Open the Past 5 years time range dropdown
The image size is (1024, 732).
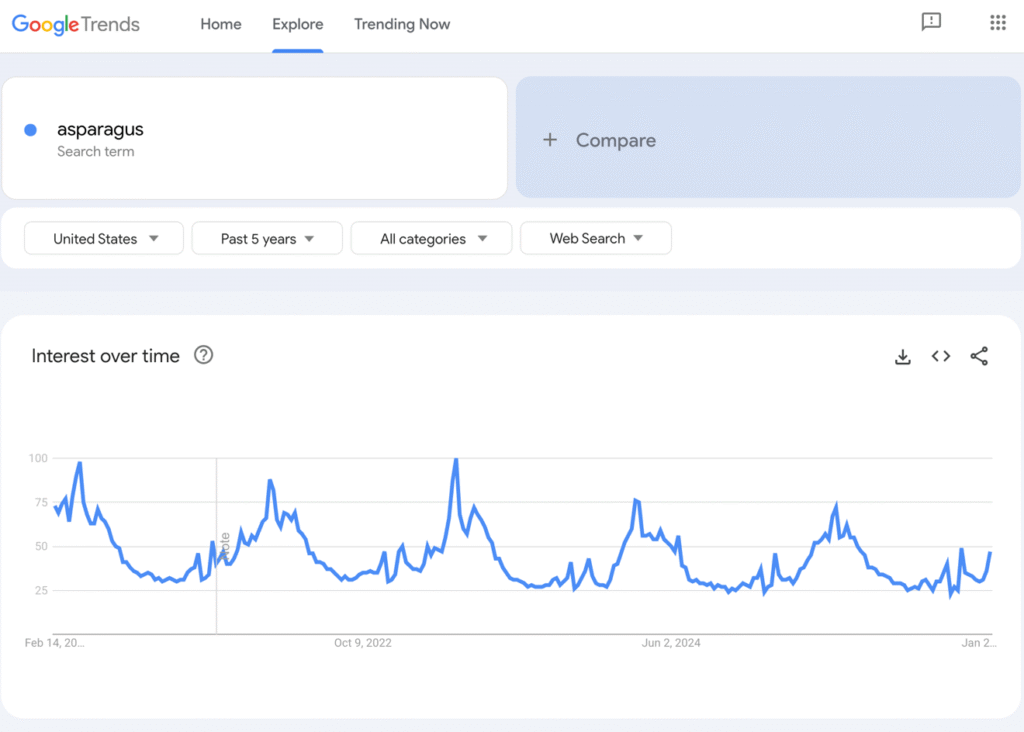[266, 238]
